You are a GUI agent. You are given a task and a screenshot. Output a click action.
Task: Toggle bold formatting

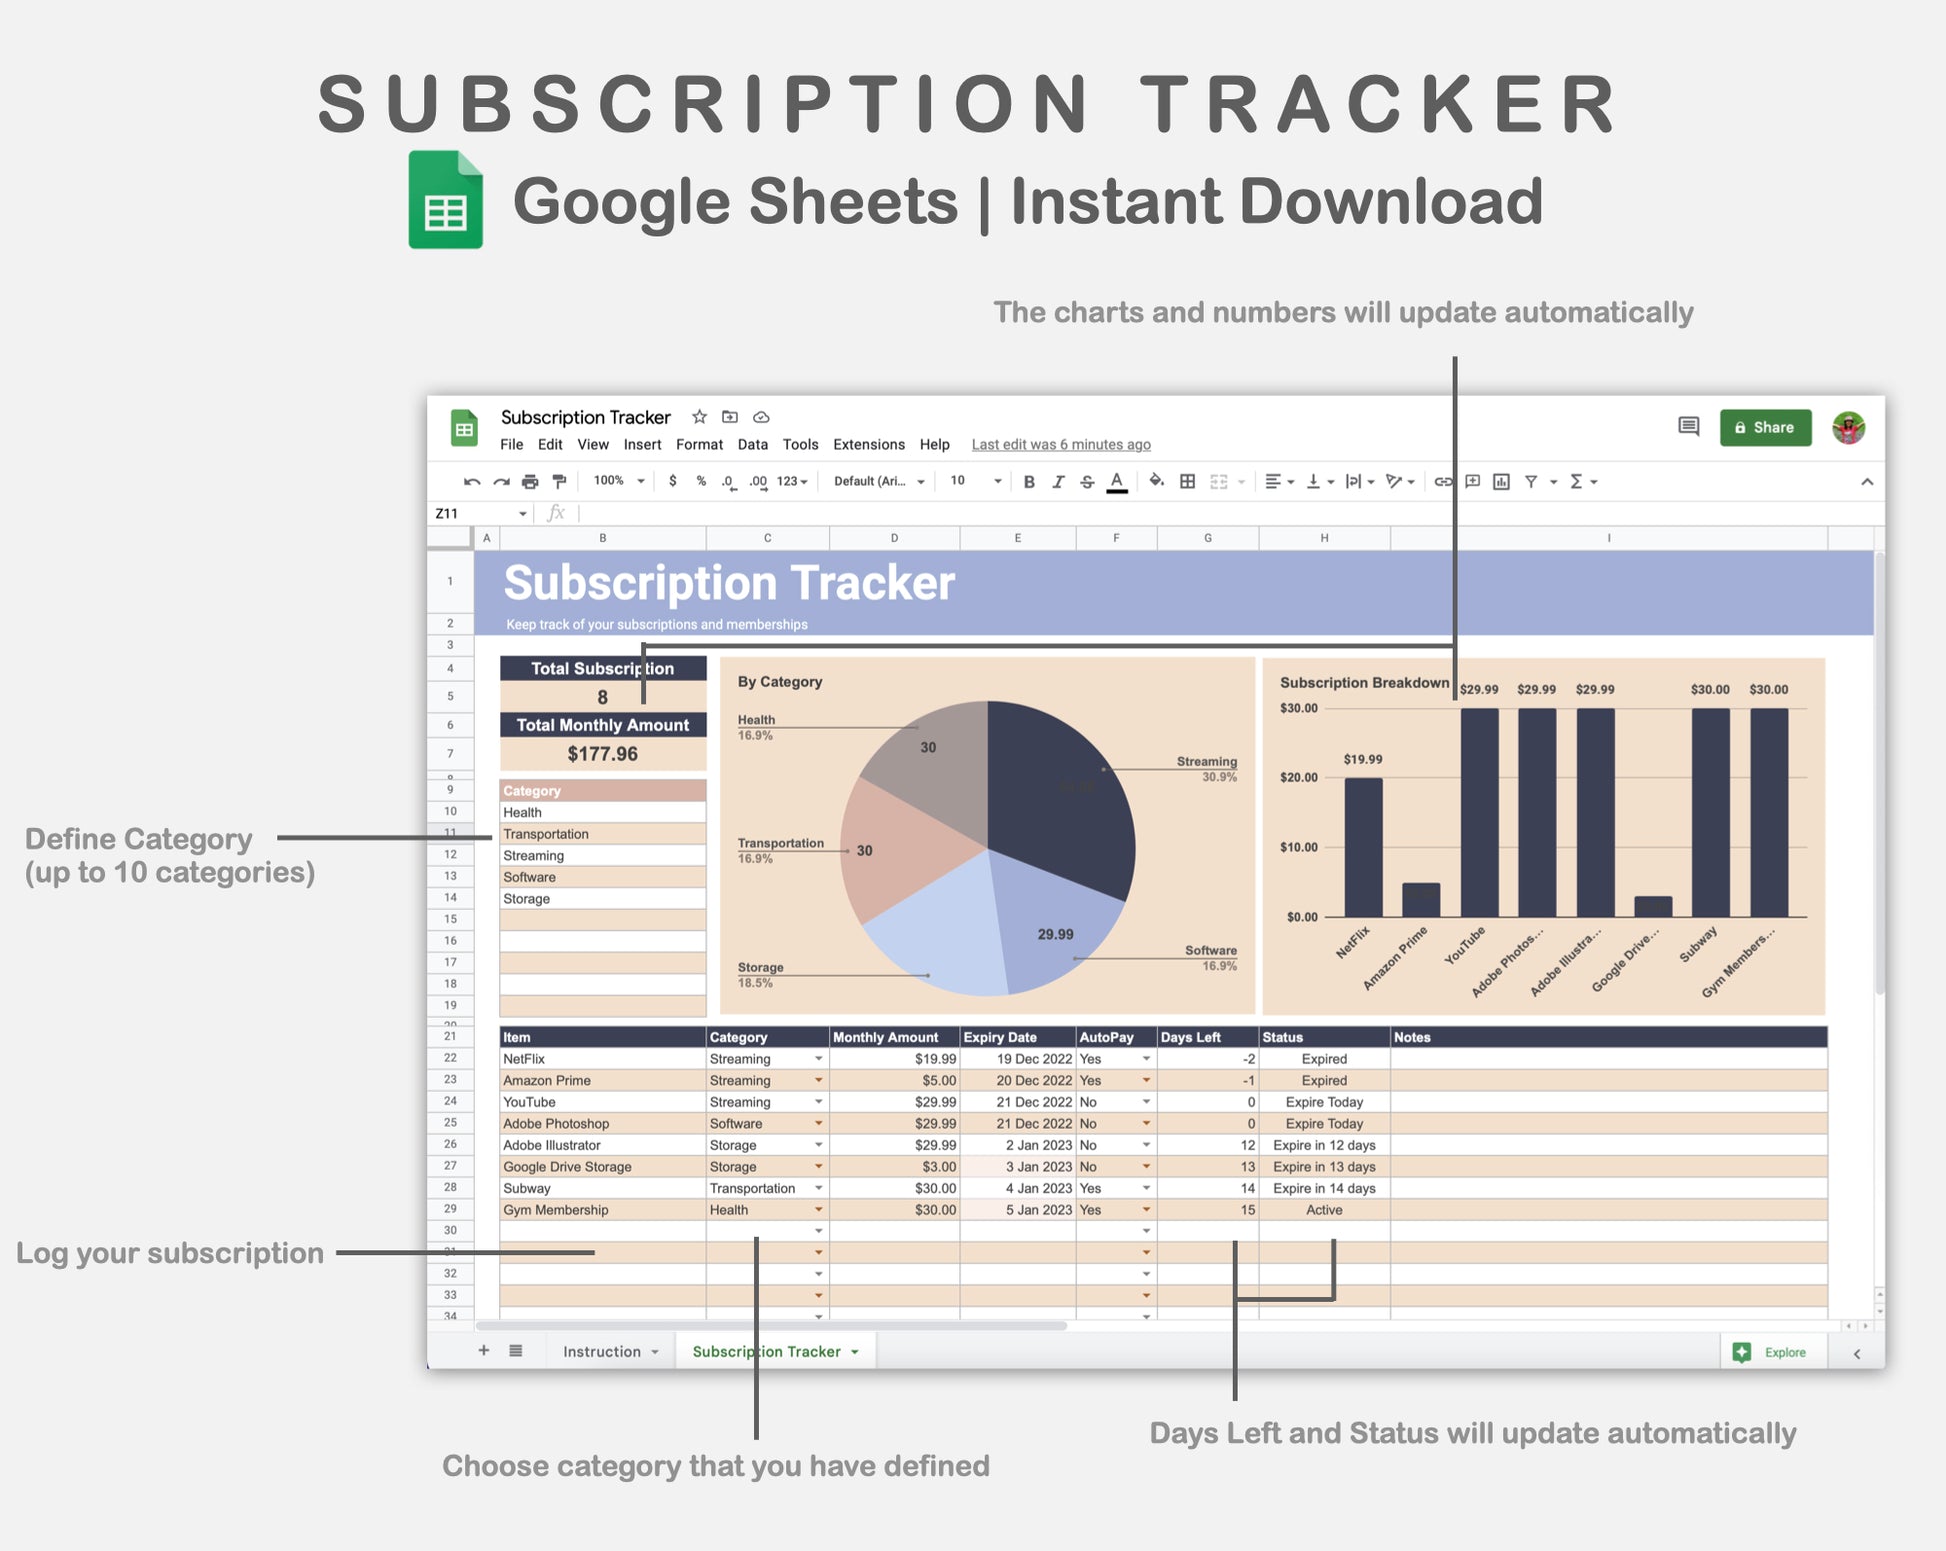click(x=1028, y=482)
